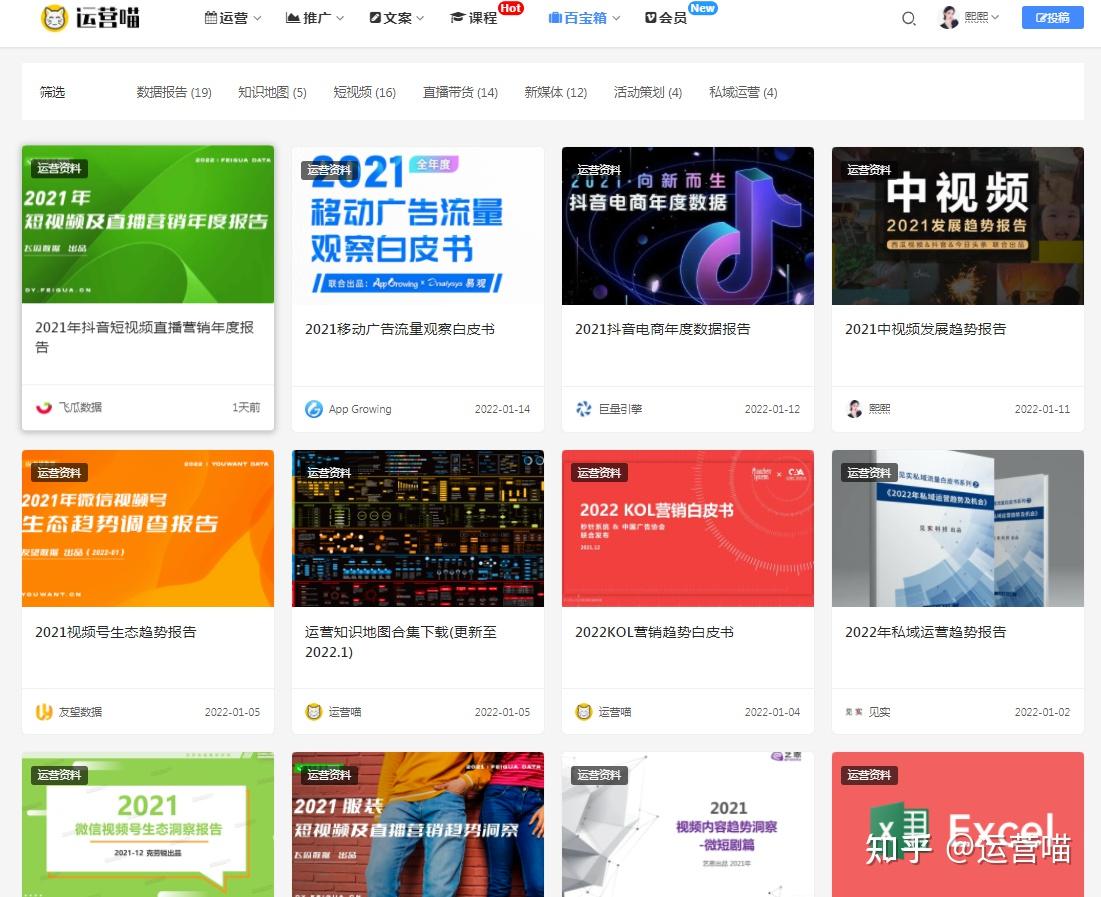This screenshot has width=1101, height=897.
Task: Open the search magnifier icon
Action: [909, 18]
